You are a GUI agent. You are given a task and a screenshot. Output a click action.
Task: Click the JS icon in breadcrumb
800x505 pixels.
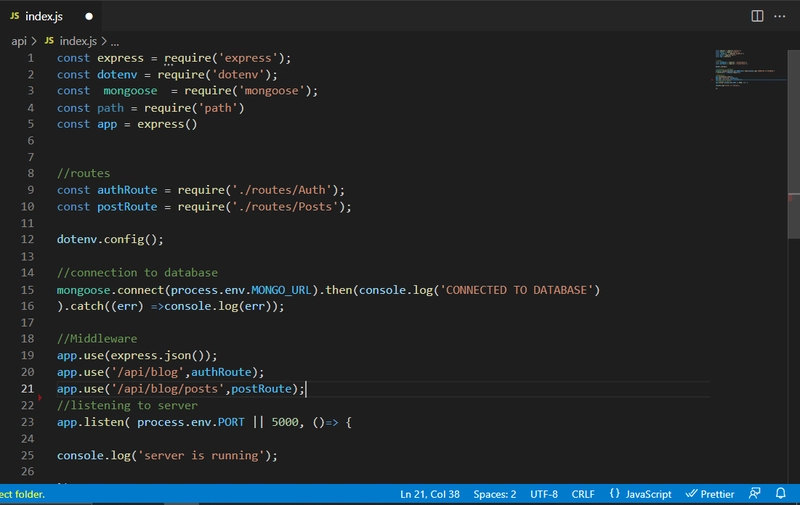click(49, 40)
